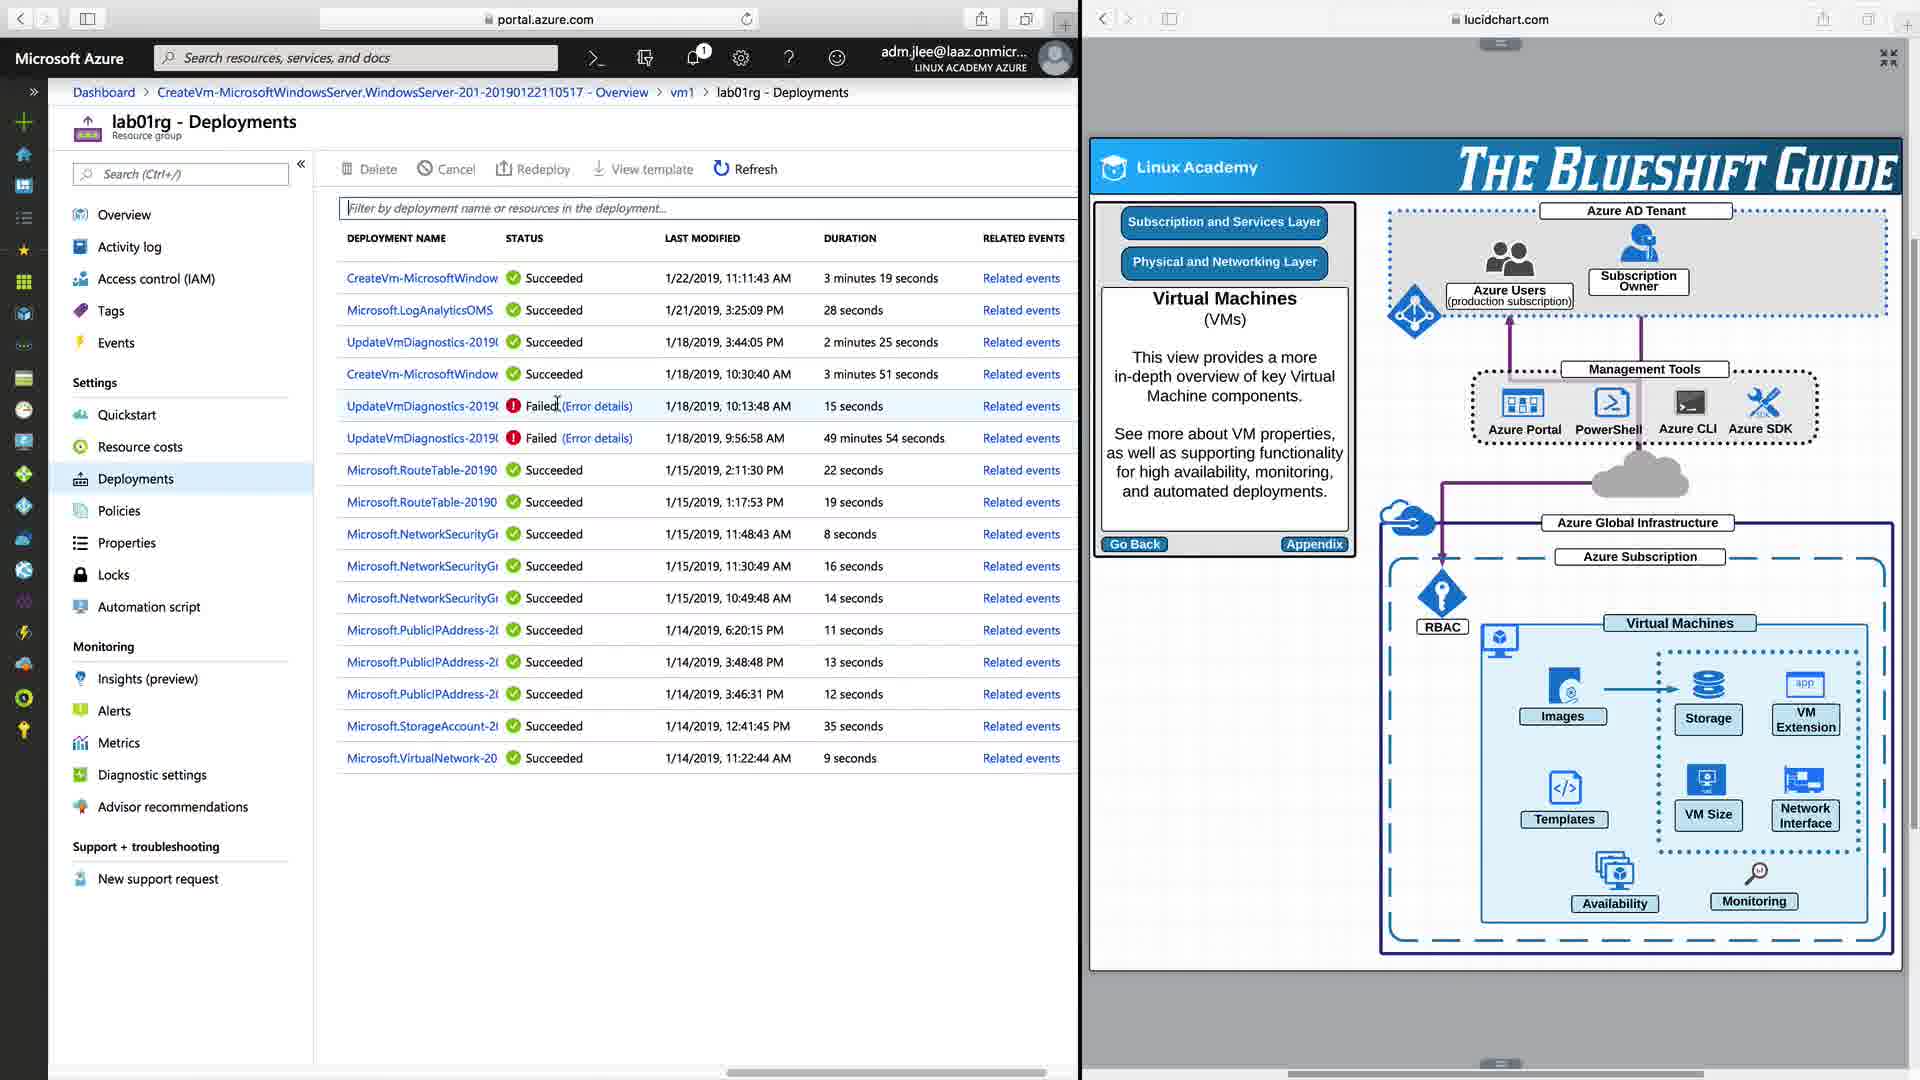This screenshot has height=1080, width=1920.
Task: Click the deployments horizontal scrollbar
Action: pos(886,1073)
